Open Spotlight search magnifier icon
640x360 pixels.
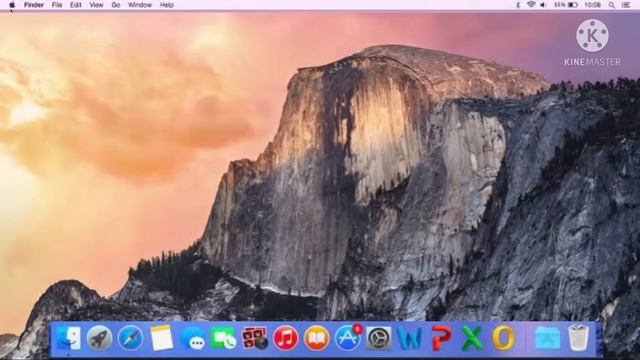611,5
